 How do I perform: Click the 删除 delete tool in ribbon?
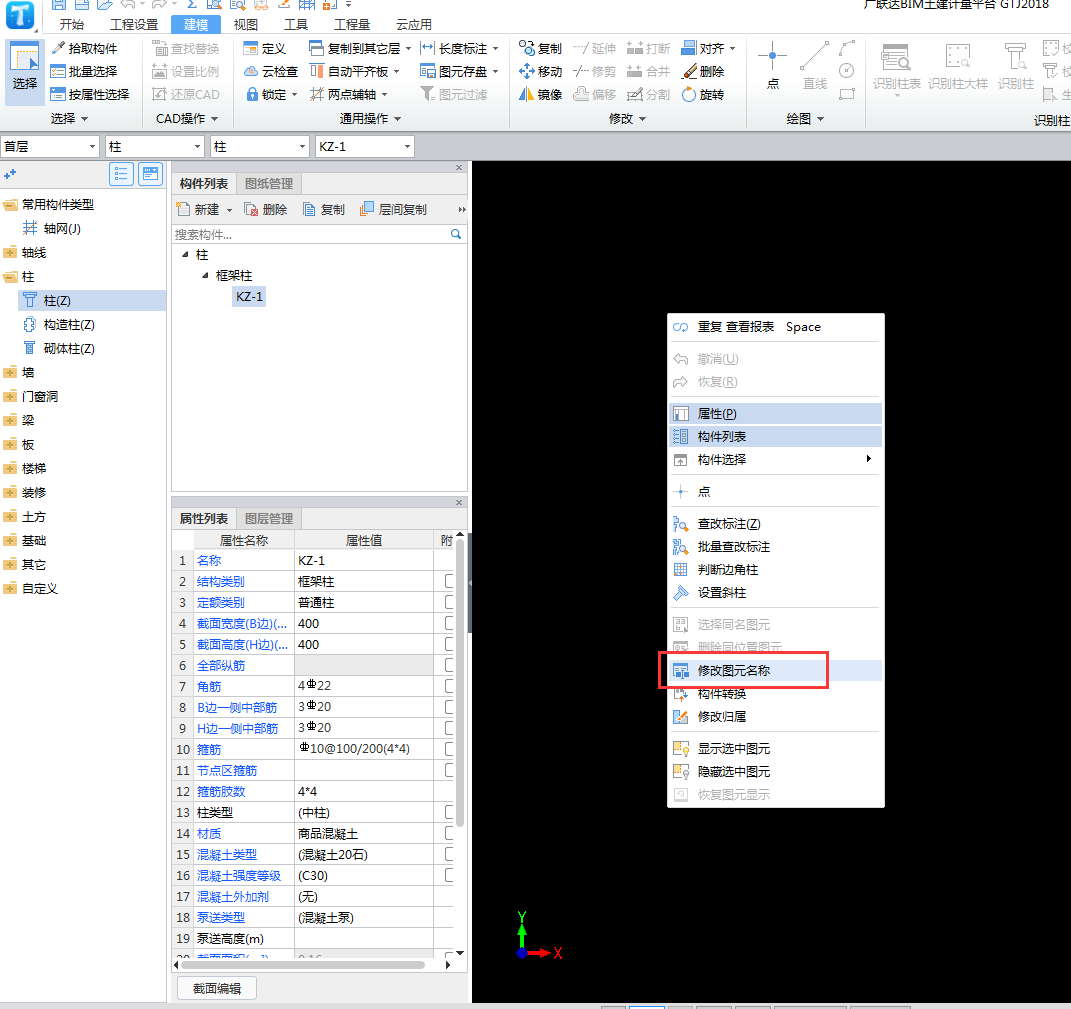[x=704, y=72]
